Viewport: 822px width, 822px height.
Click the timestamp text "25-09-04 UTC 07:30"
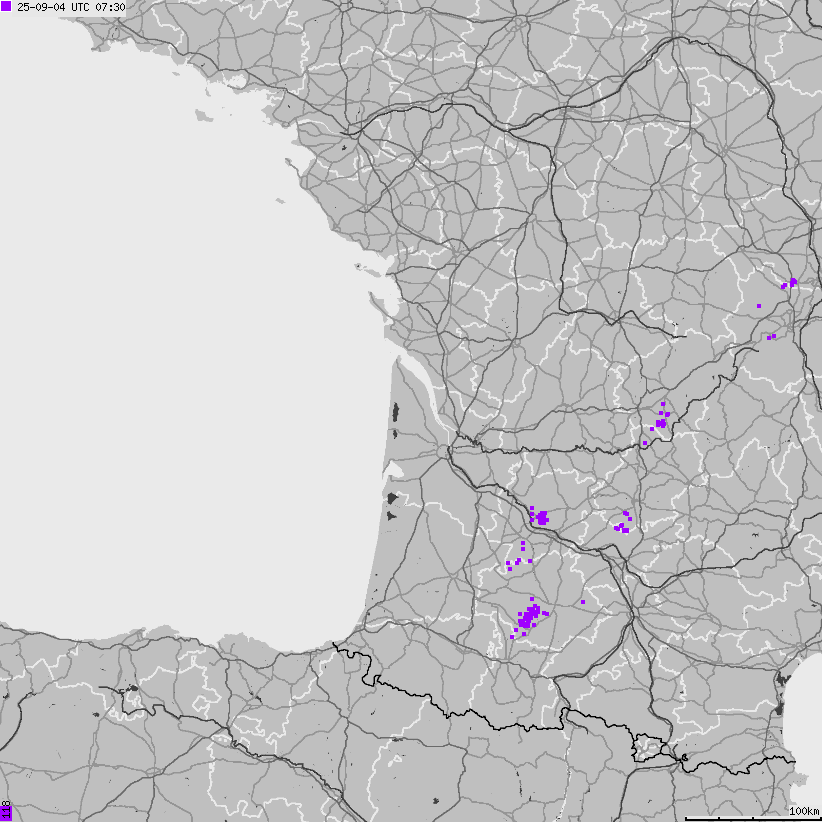[71, 7]
